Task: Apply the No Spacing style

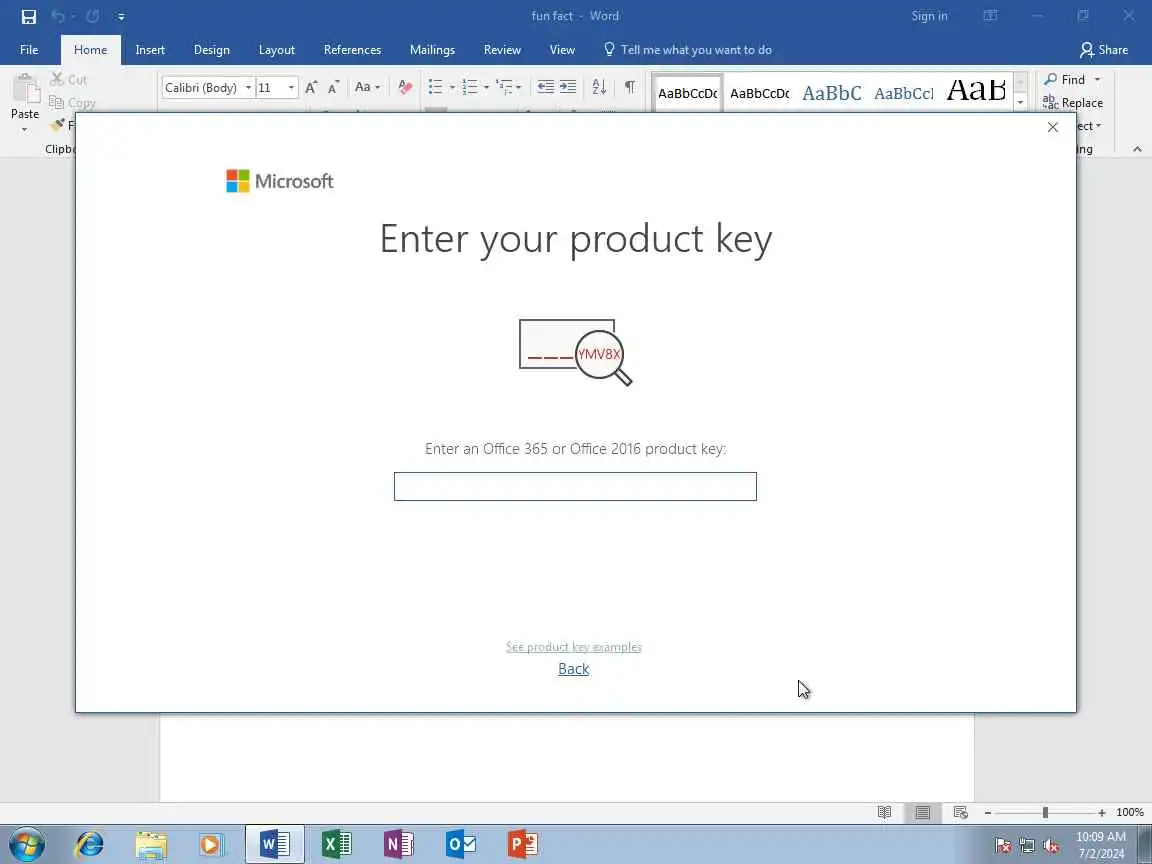Action: click(x=760, y=93)
